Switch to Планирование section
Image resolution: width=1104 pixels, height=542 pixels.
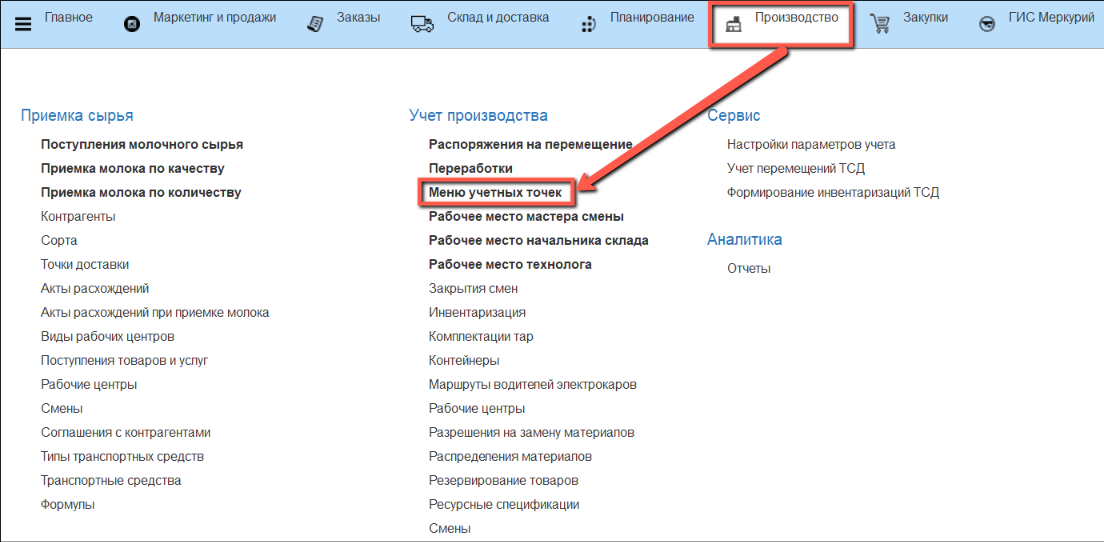[652, 18]
